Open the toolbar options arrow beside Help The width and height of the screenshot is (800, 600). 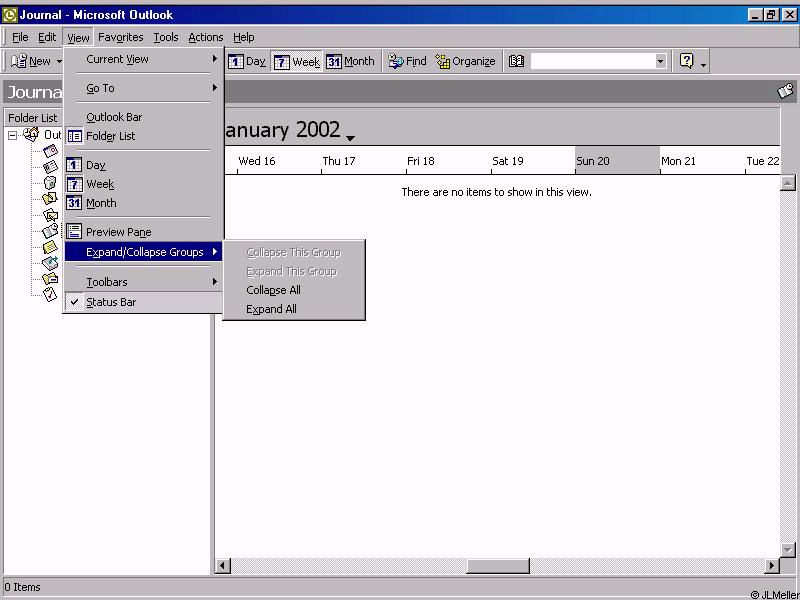704,63
